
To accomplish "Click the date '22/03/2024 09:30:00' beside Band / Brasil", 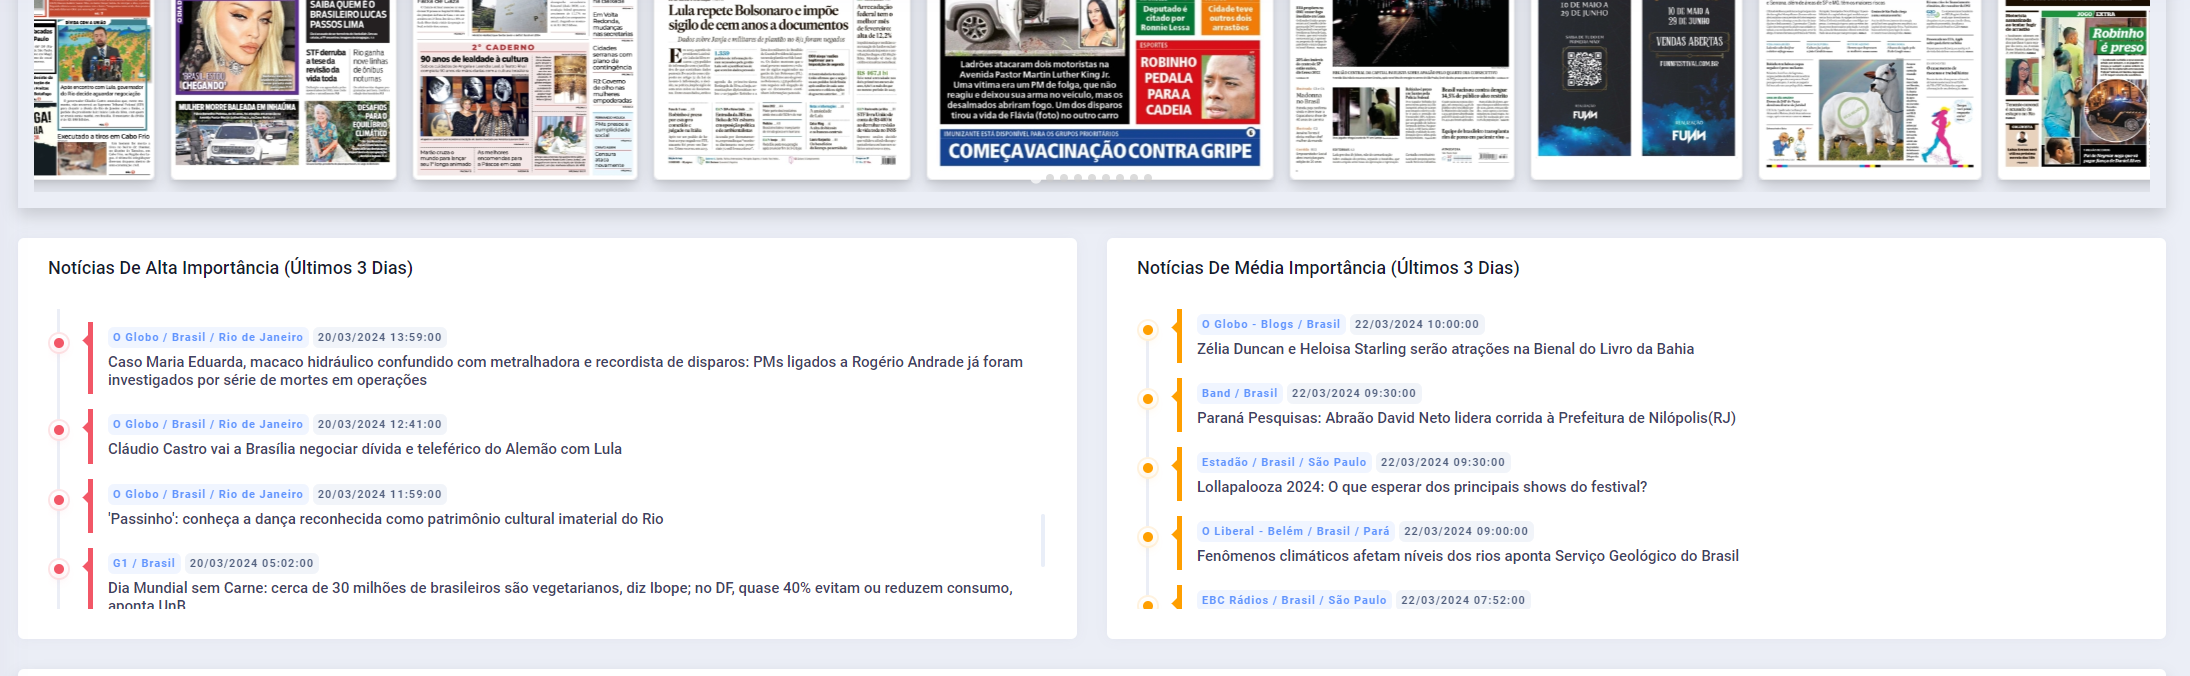I will [x=1354, y=393].
